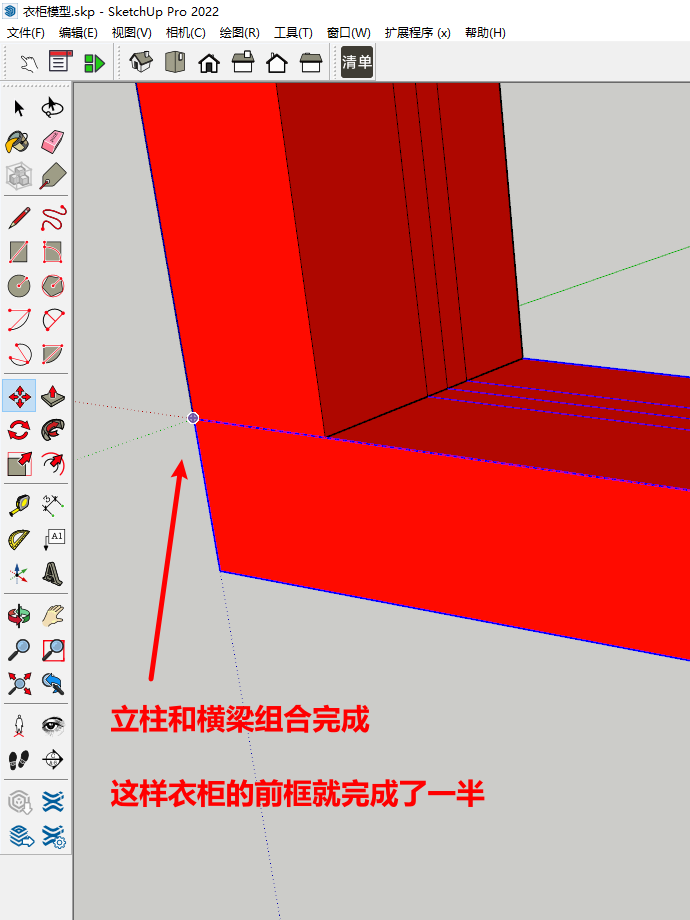Select the Line pencil tool

tap(19, 218)
